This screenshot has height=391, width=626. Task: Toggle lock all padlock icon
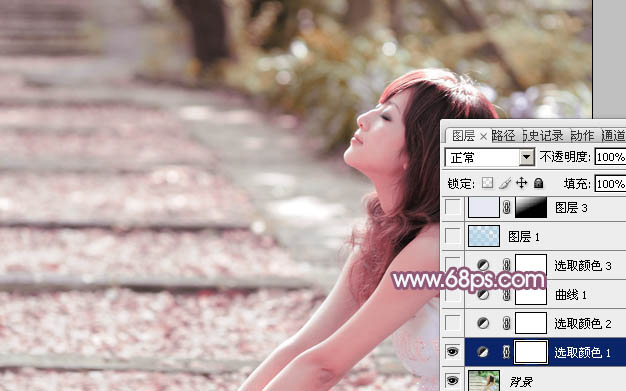(539, 183)
